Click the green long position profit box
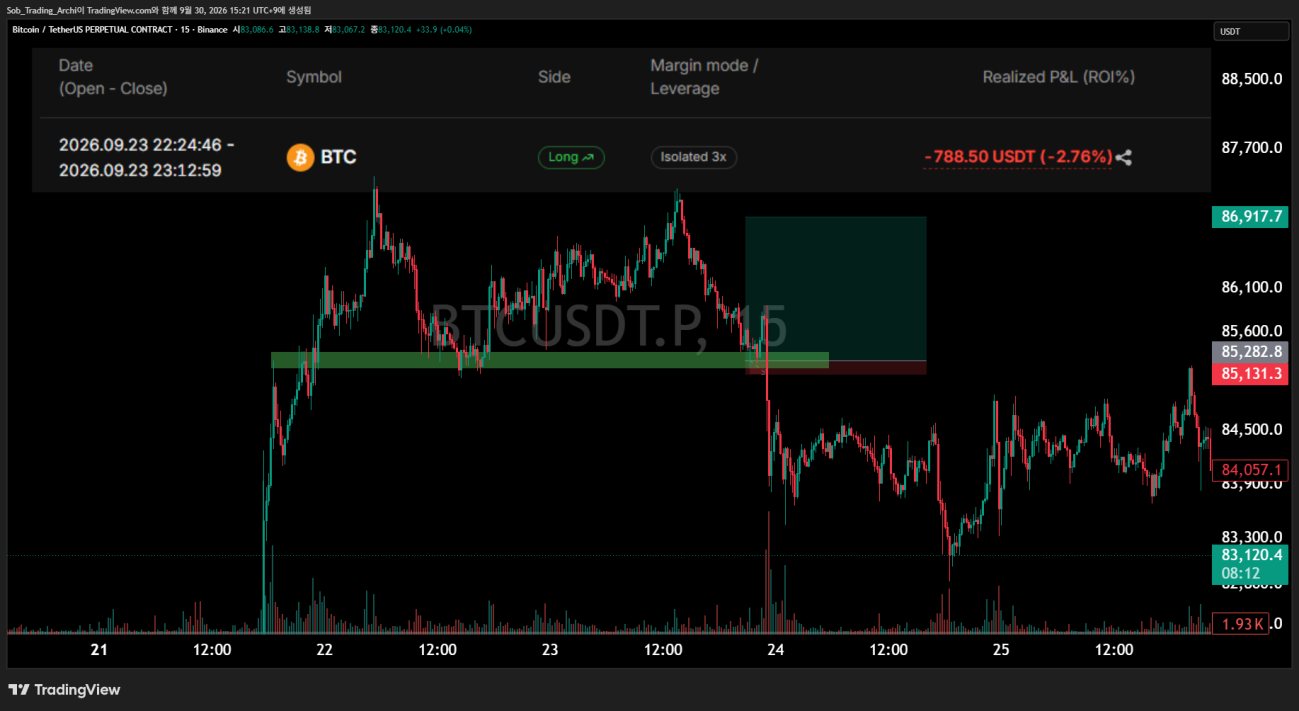Viewport: 1299px width, 711px height. [836, 288]
